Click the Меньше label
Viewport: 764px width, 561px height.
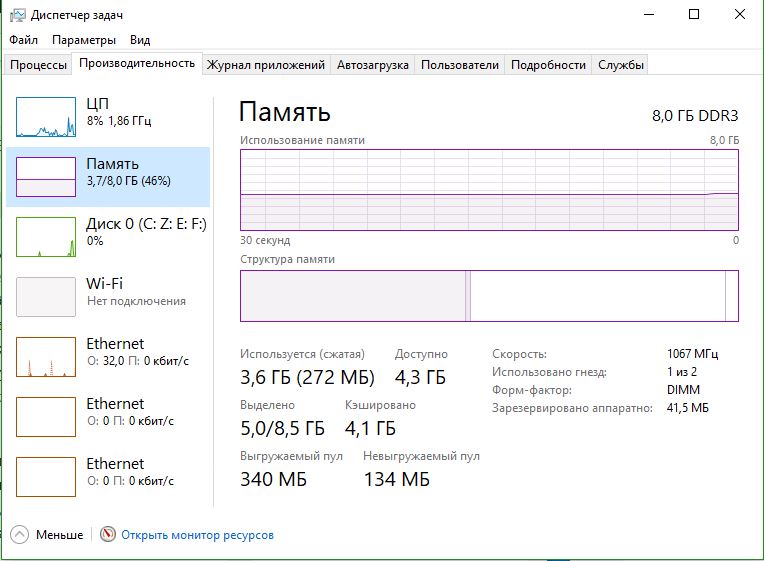tap(59, 535)
